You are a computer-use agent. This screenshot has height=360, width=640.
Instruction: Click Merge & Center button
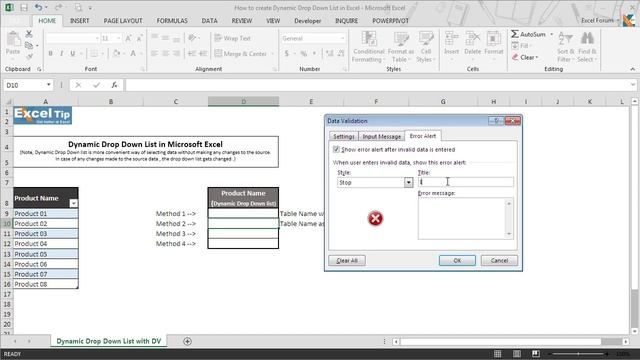pyautogui.click(x=240, y=53)
